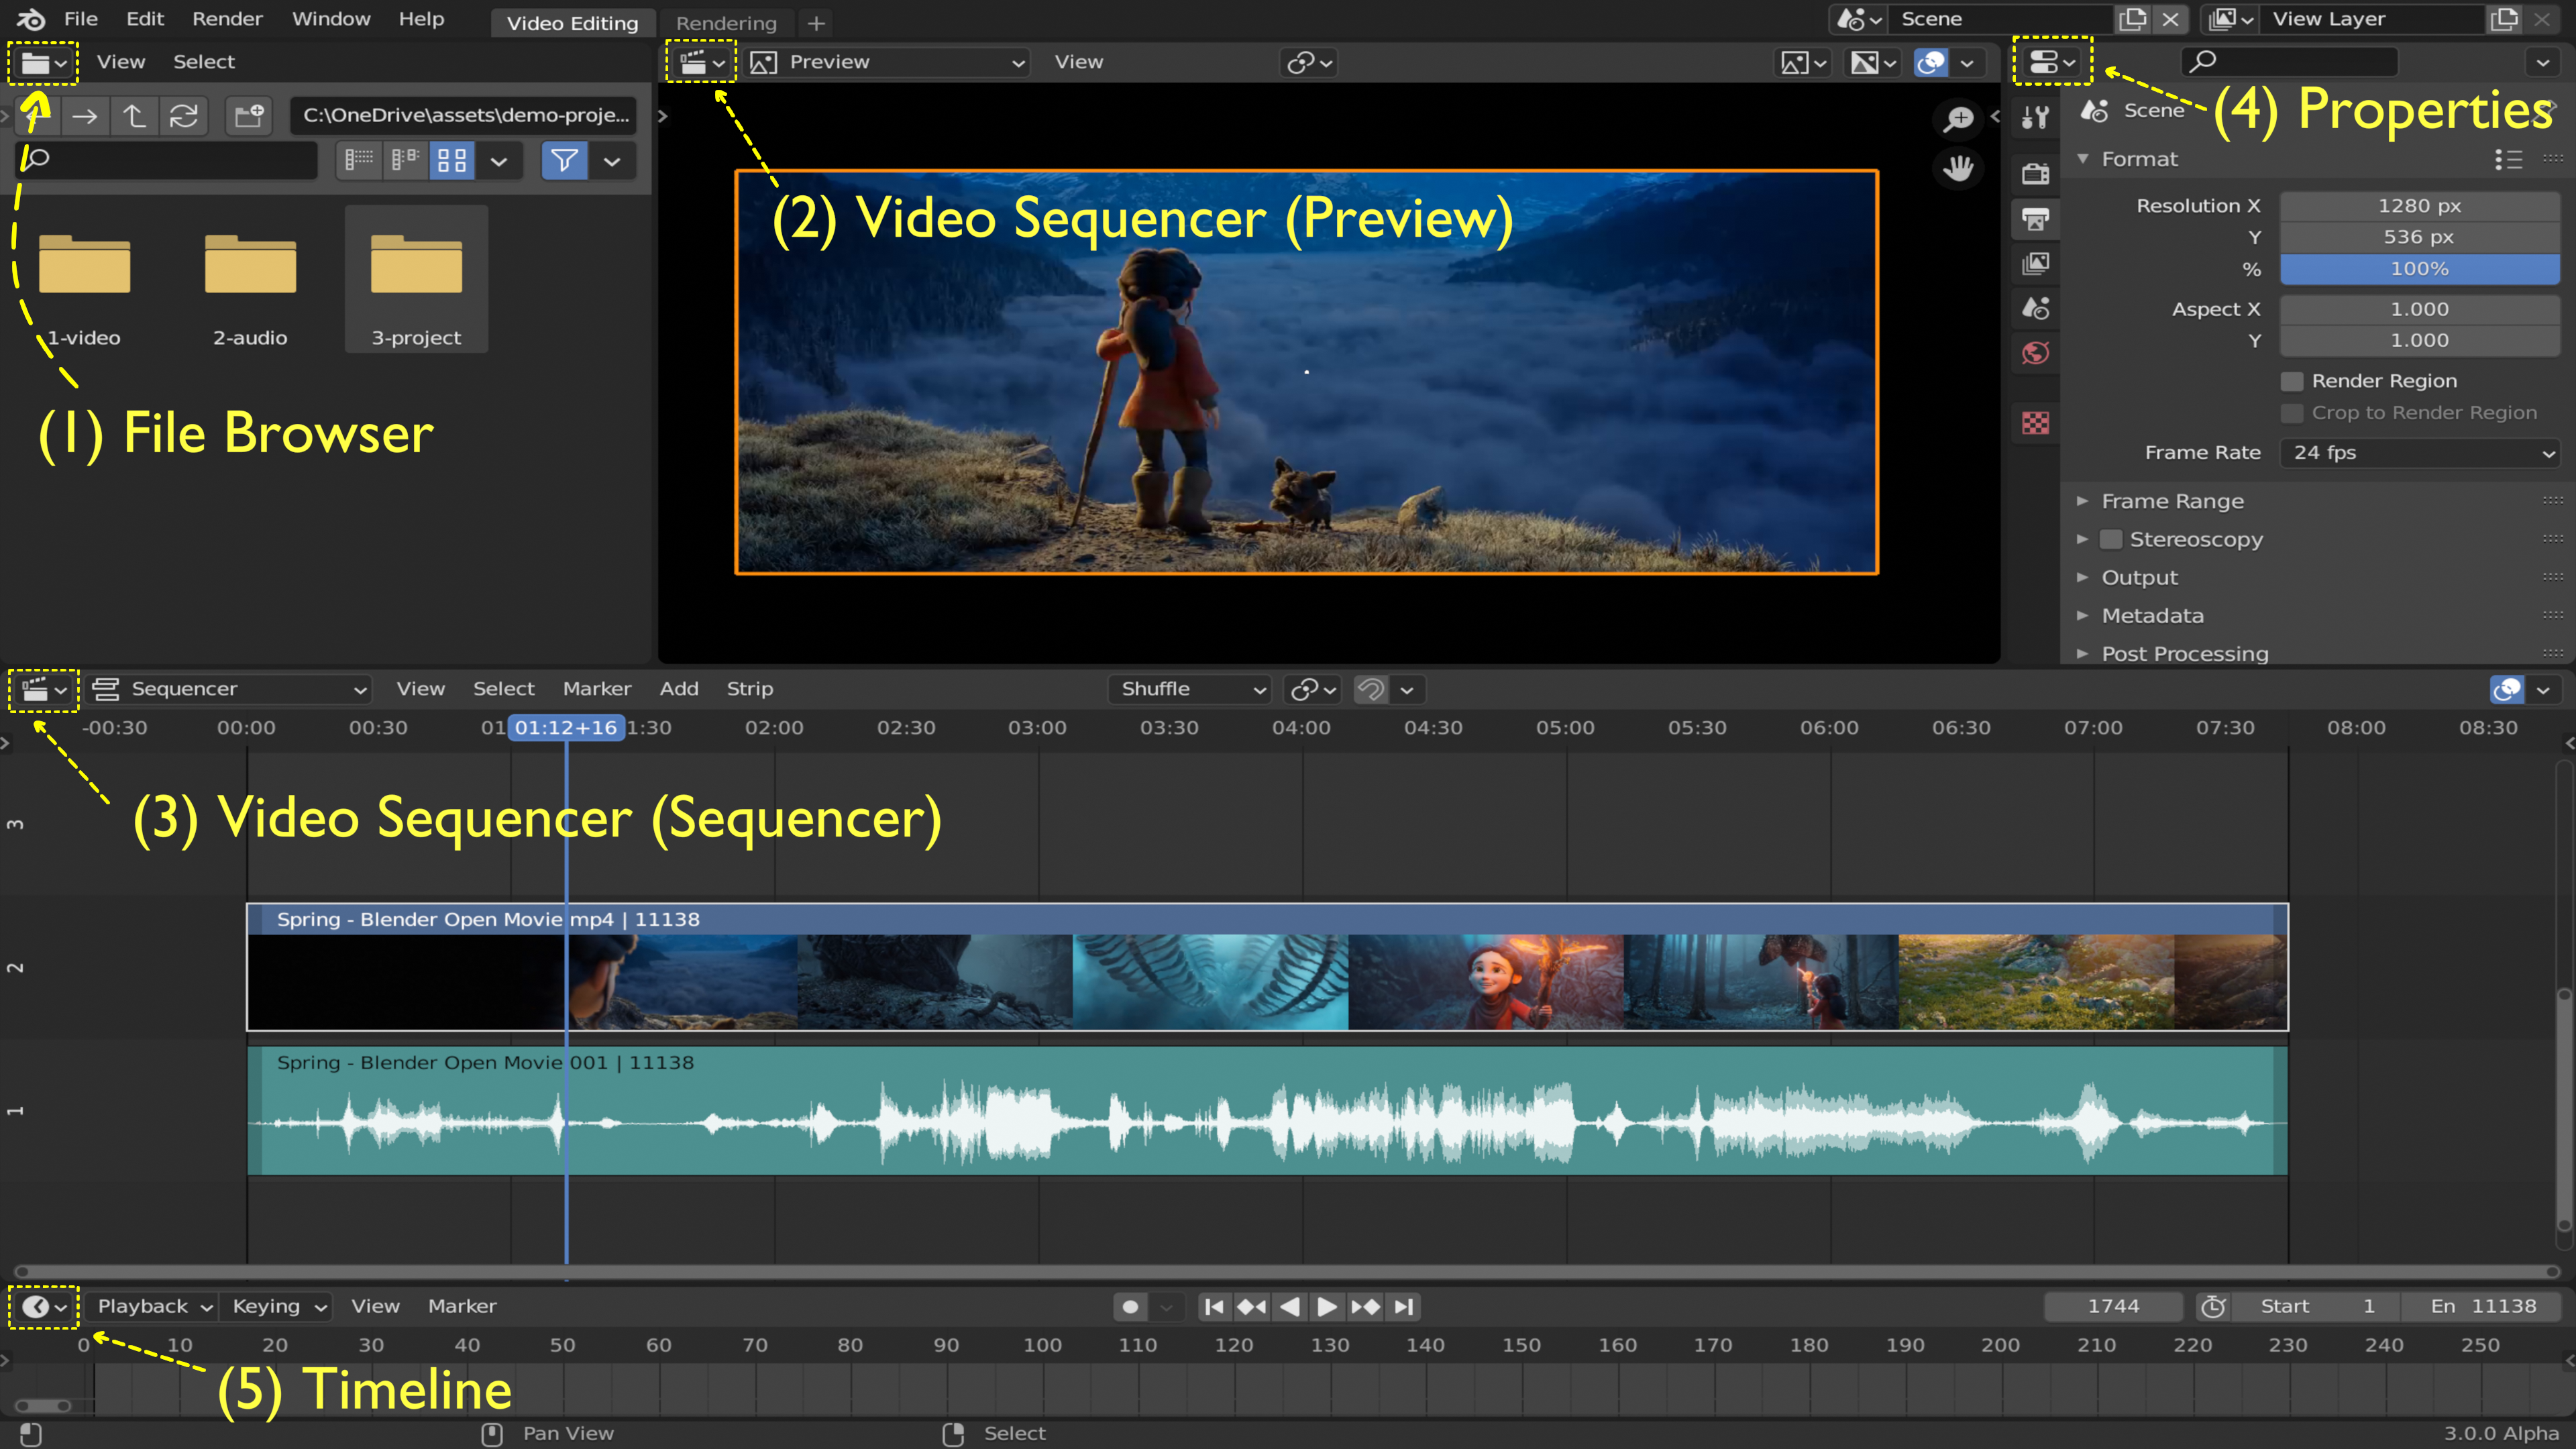Toggle sequencer overlays button
The image size is (2576, 1449).
coord(2506,689)
